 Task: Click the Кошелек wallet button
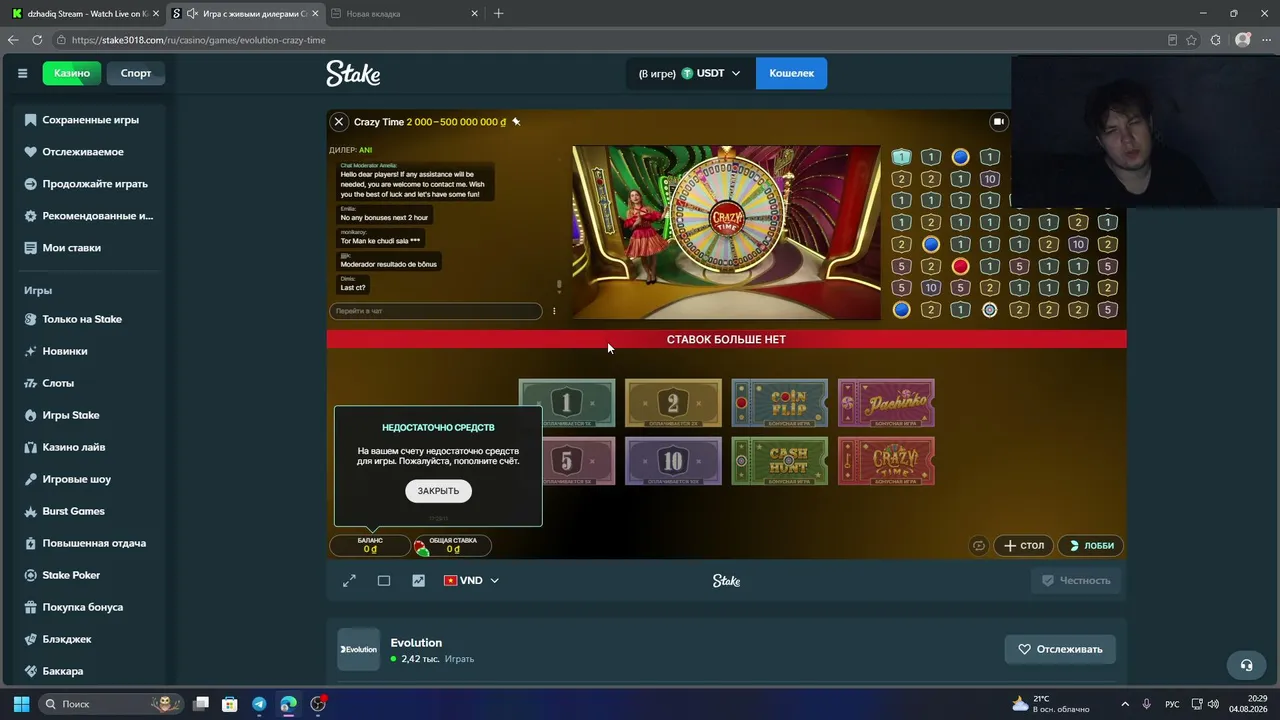pyautogui.click(x=791, y=73)
